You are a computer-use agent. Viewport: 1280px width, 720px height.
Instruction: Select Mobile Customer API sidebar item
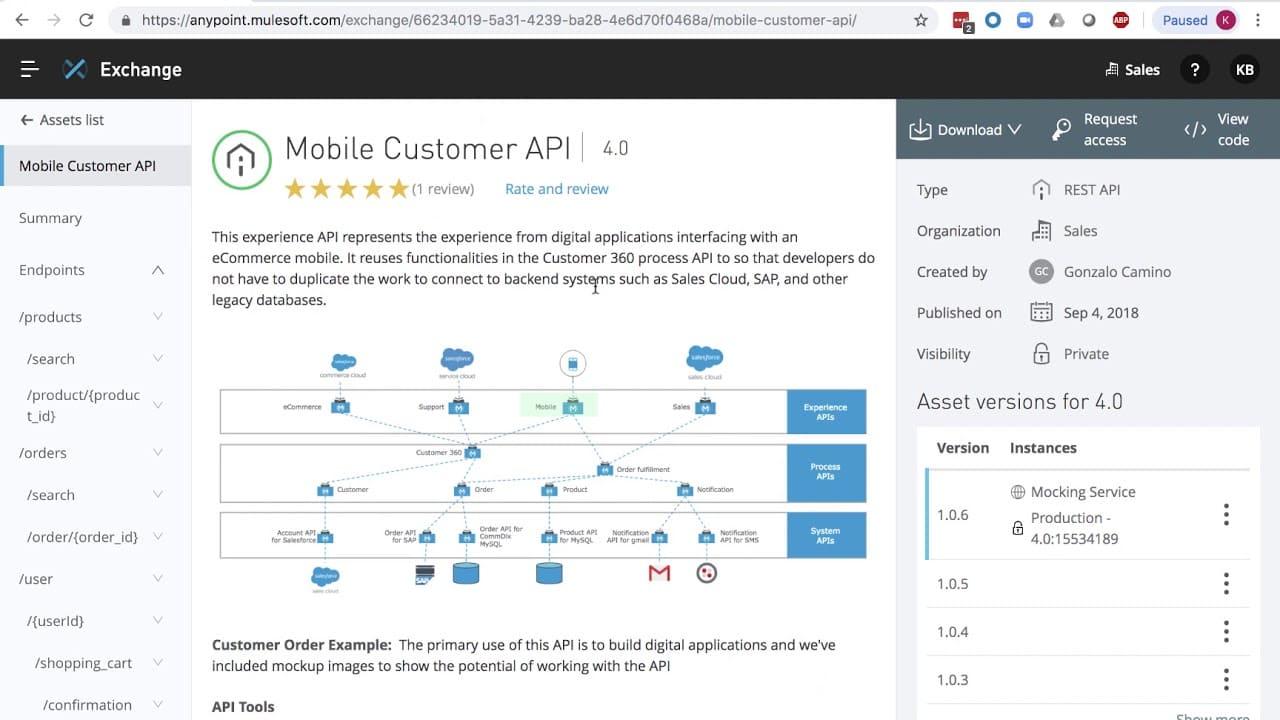(x=88, y=166)
